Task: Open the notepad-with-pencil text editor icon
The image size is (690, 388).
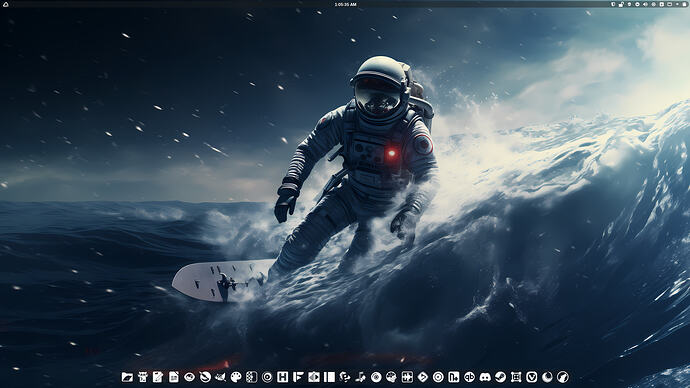Action: [158, 377]
